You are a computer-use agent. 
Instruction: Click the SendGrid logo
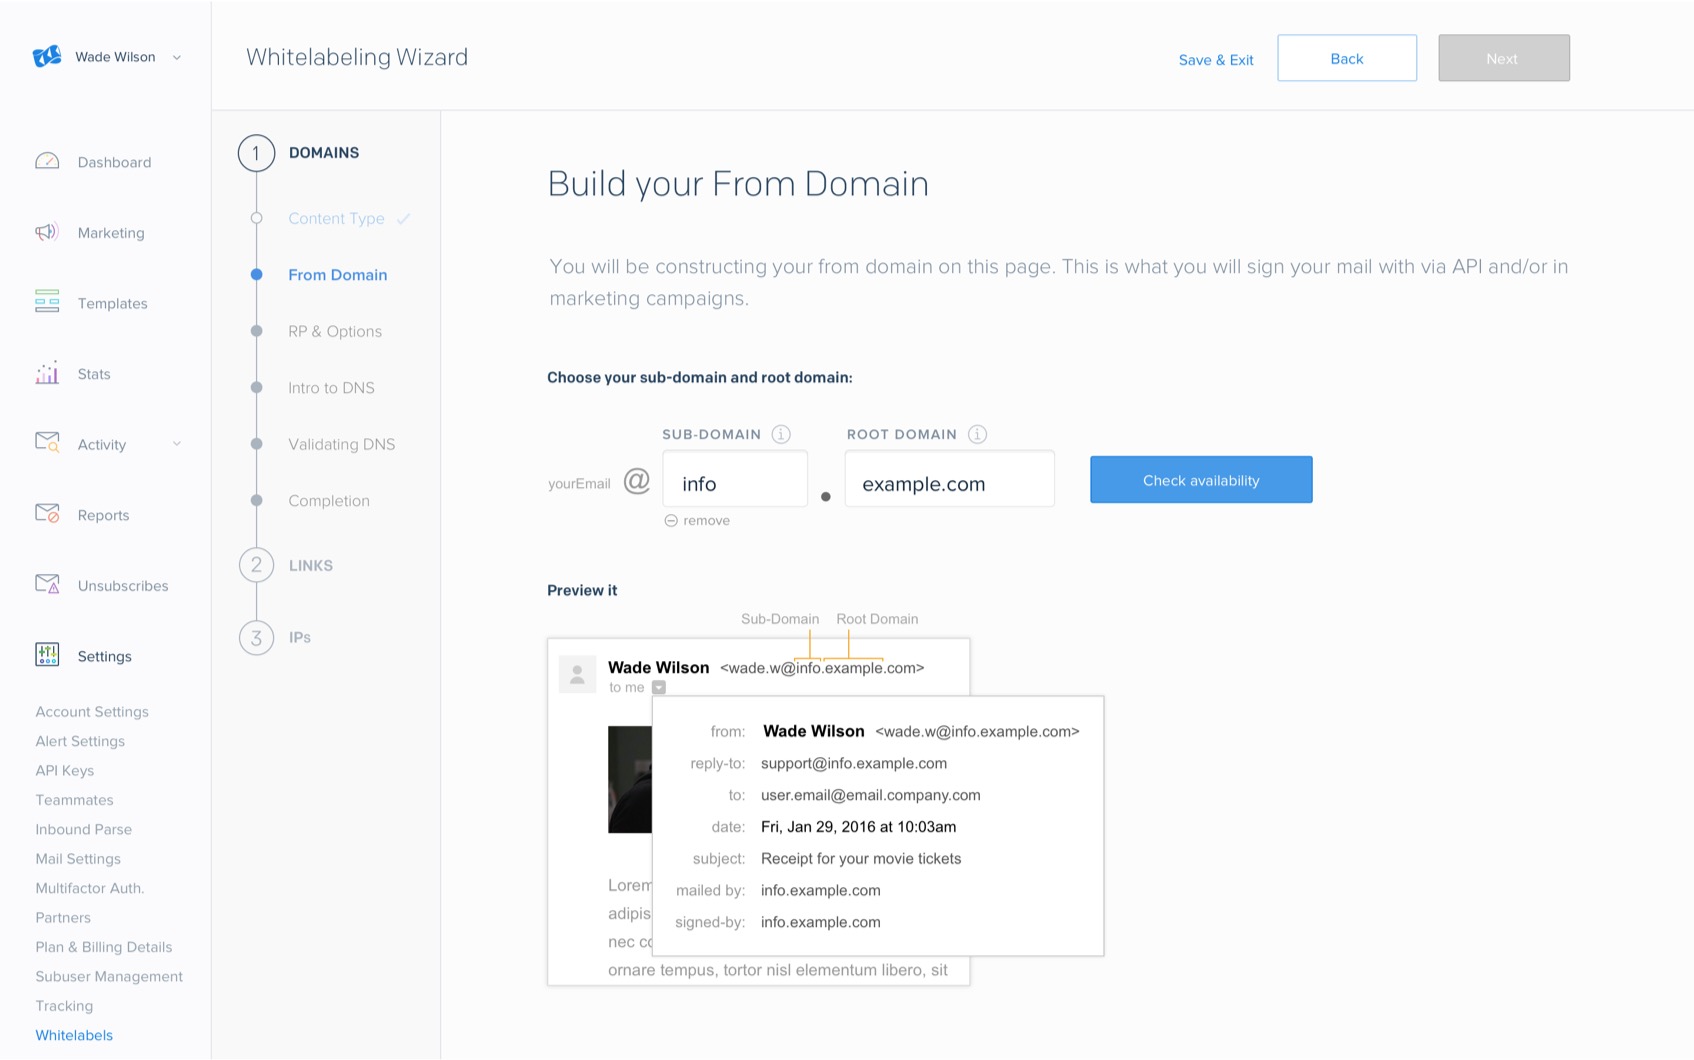44,56
